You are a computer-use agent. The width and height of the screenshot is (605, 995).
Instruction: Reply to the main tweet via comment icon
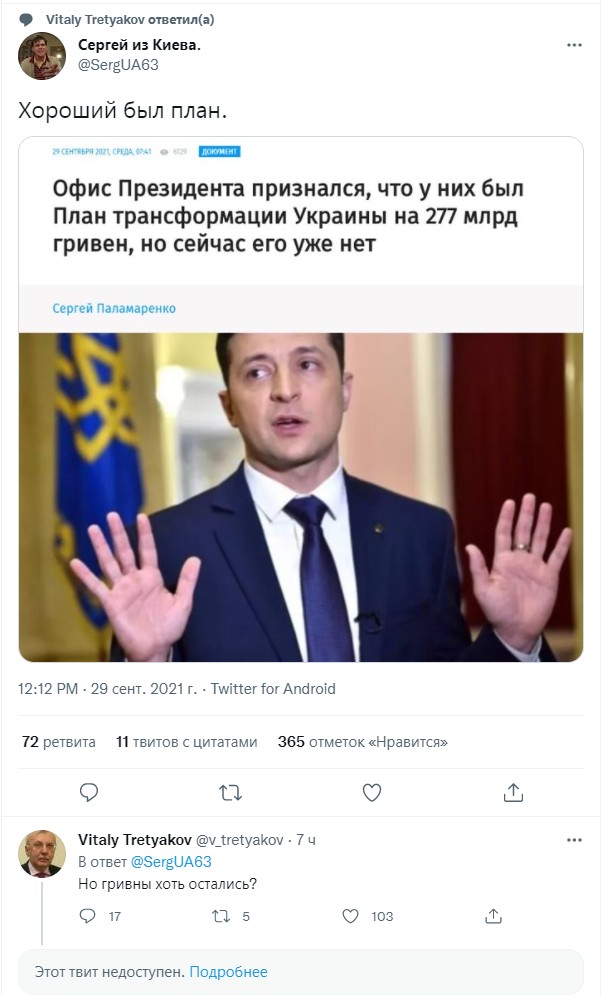pyautogui.click(x=89, y=792)
